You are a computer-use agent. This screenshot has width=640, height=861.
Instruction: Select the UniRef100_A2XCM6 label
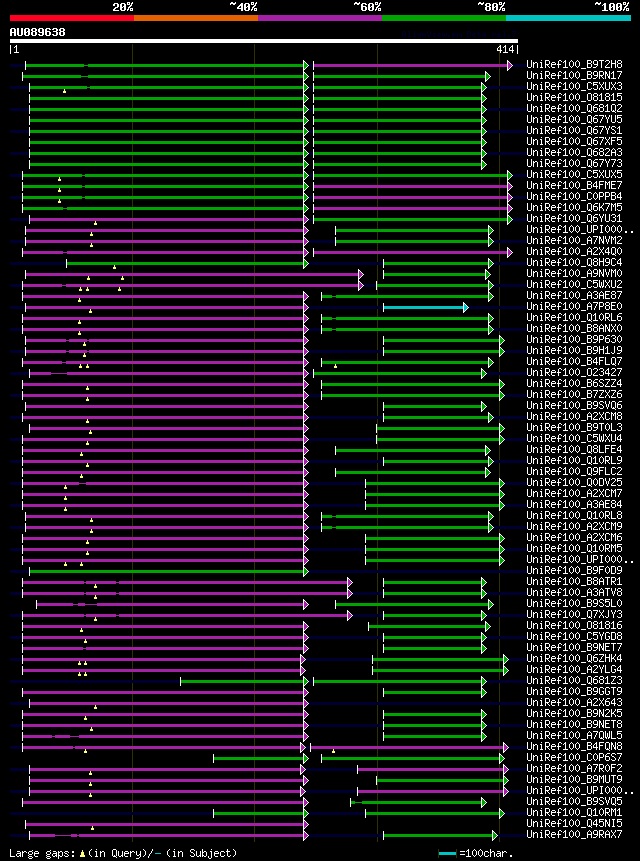(574, 536)
